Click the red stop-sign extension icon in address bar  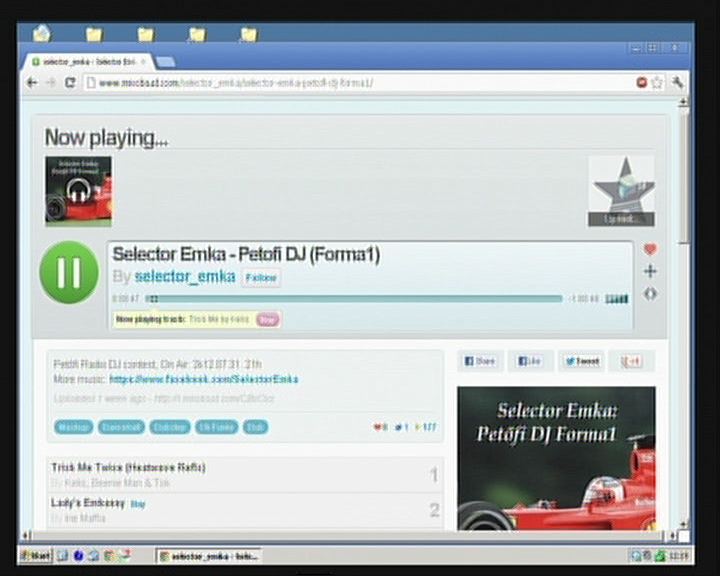[641, 83]
